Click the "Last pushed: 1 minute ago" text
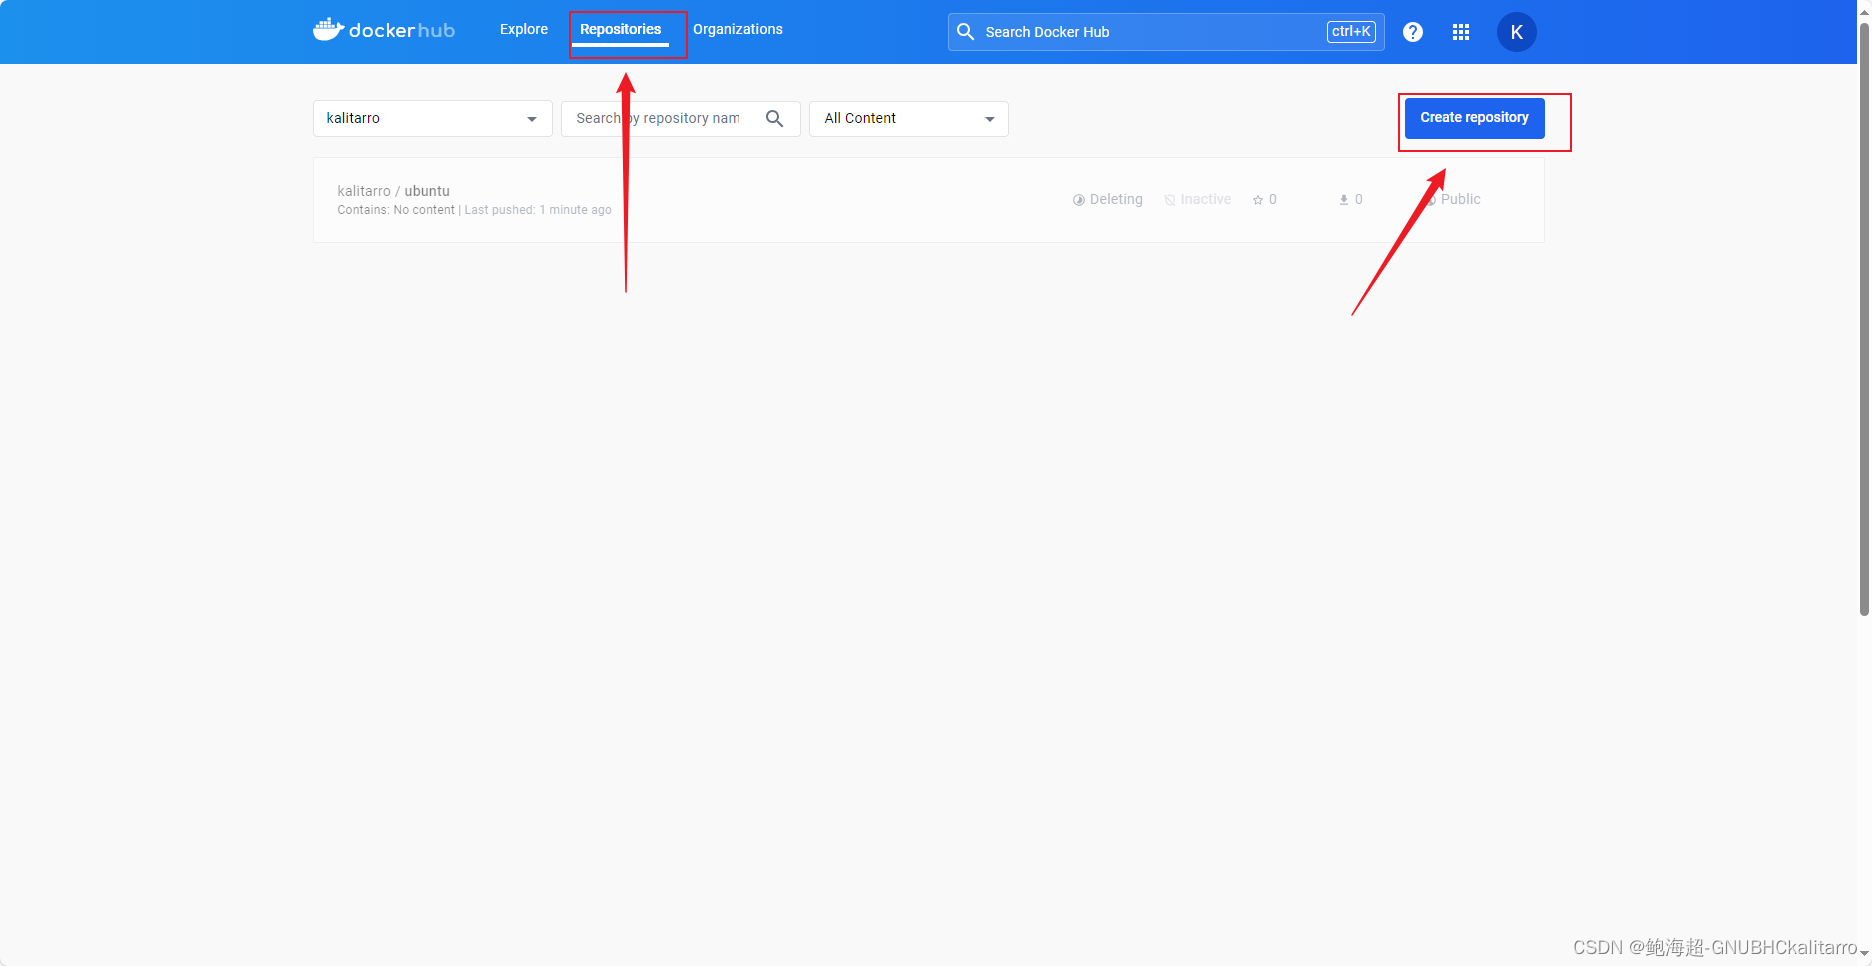Viewport: 1872px width, 966px height. click(x=538, y=210)
